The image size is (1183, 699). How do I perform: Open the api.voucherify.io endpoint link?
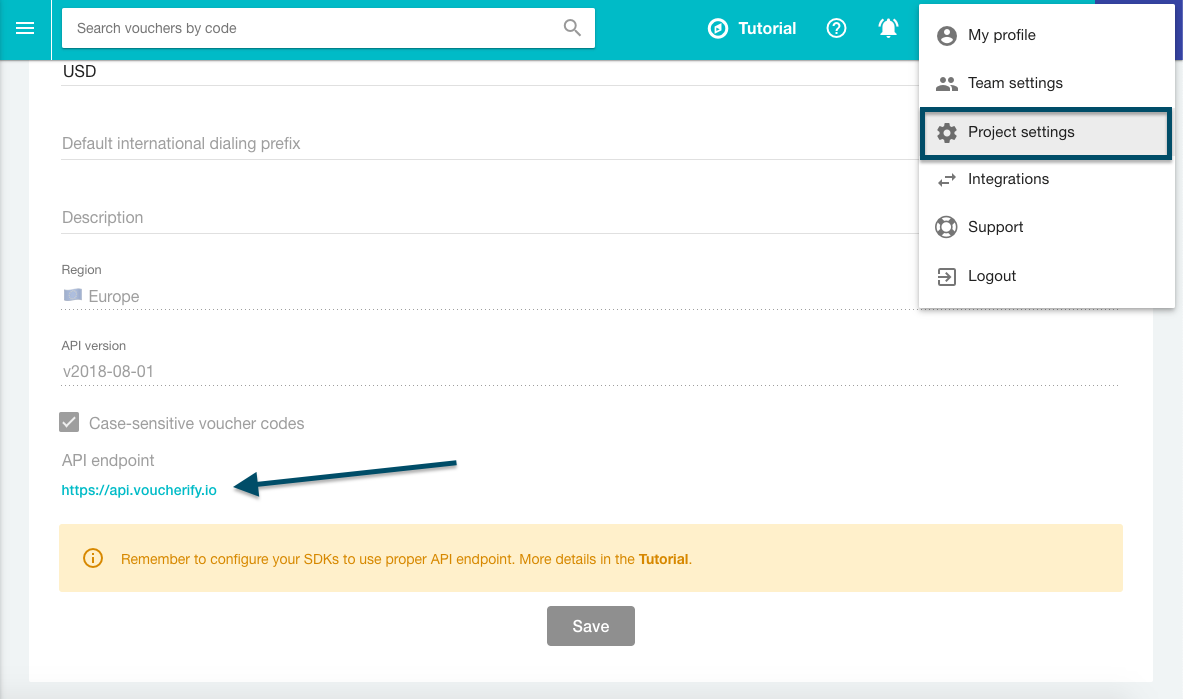click(139, 490)
